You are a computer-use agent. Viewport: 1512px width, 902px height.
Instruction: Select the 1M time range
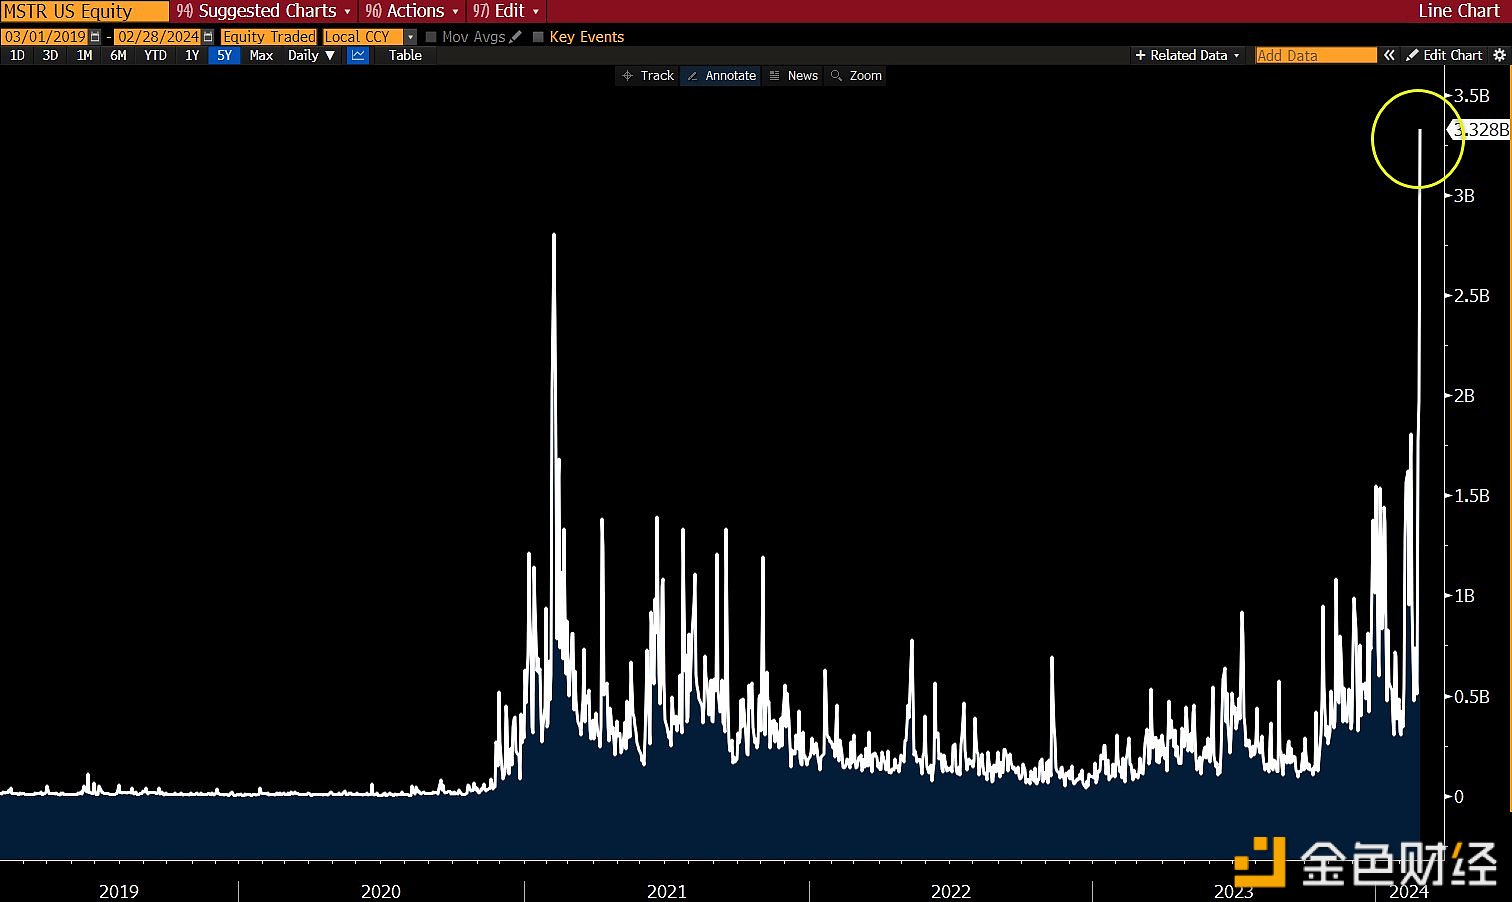85,56
